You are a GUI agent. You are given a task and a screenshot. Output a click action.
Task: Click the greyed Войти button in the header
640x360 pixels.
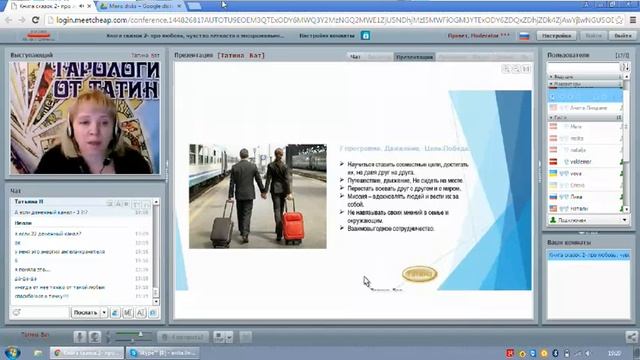click(x=593, y=36)
